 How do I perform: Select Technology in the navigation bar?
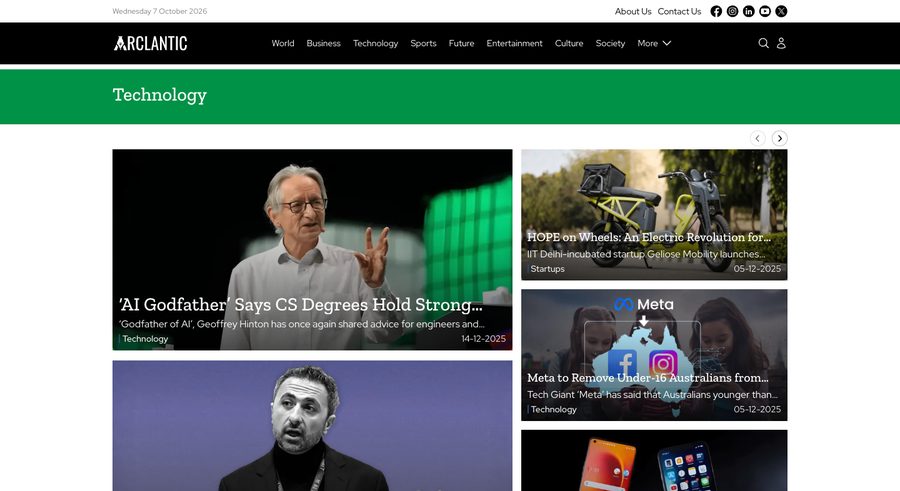click(375, 43)
